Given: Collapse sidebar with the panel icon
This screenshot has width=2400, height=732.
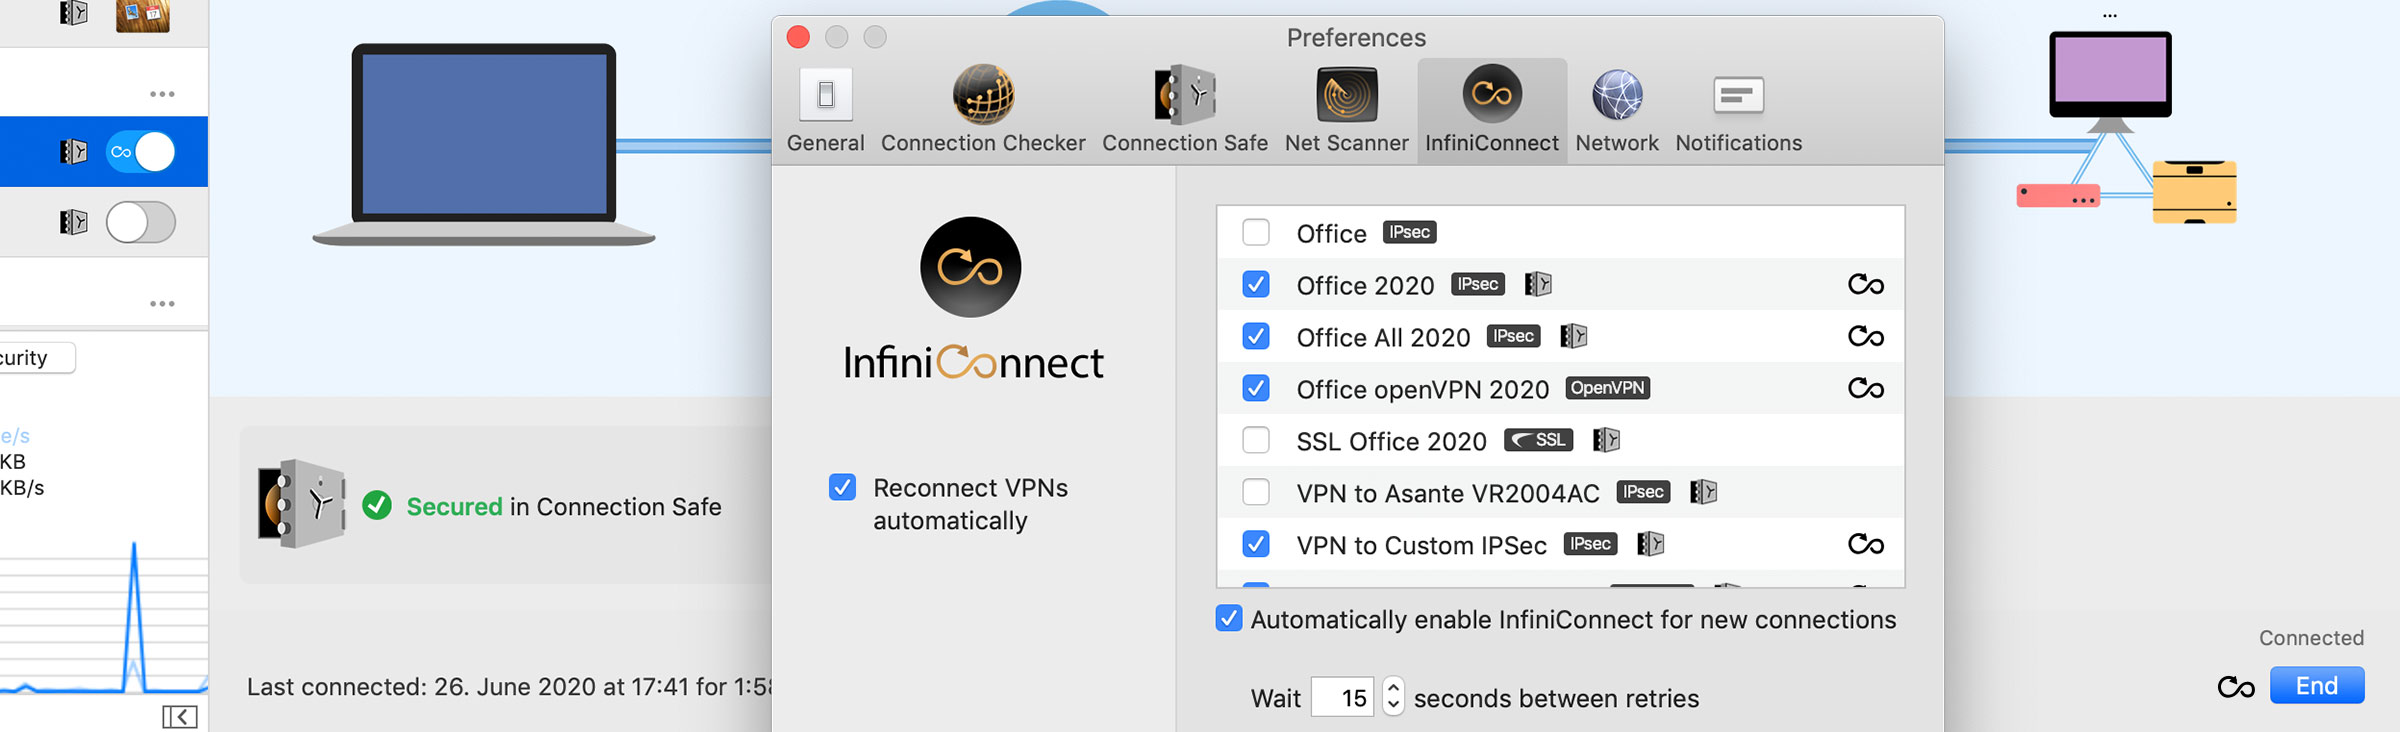Looking at the screenshot, I should [180, 716].
